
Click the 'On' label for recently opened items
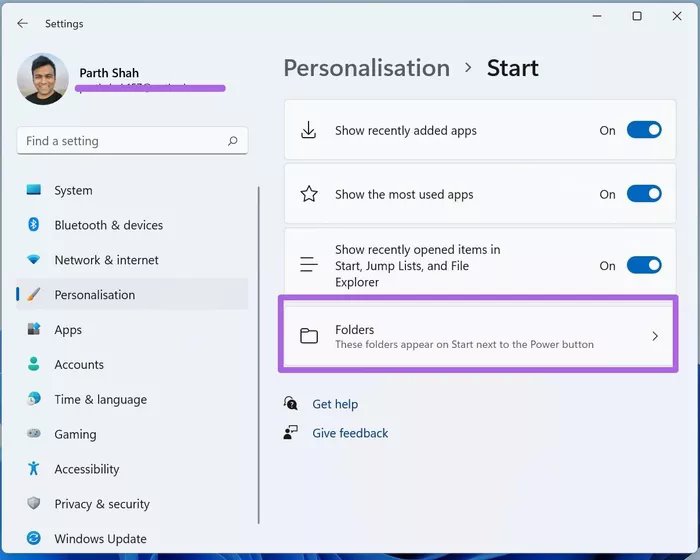pyautogui.click(x=607, y=266)
